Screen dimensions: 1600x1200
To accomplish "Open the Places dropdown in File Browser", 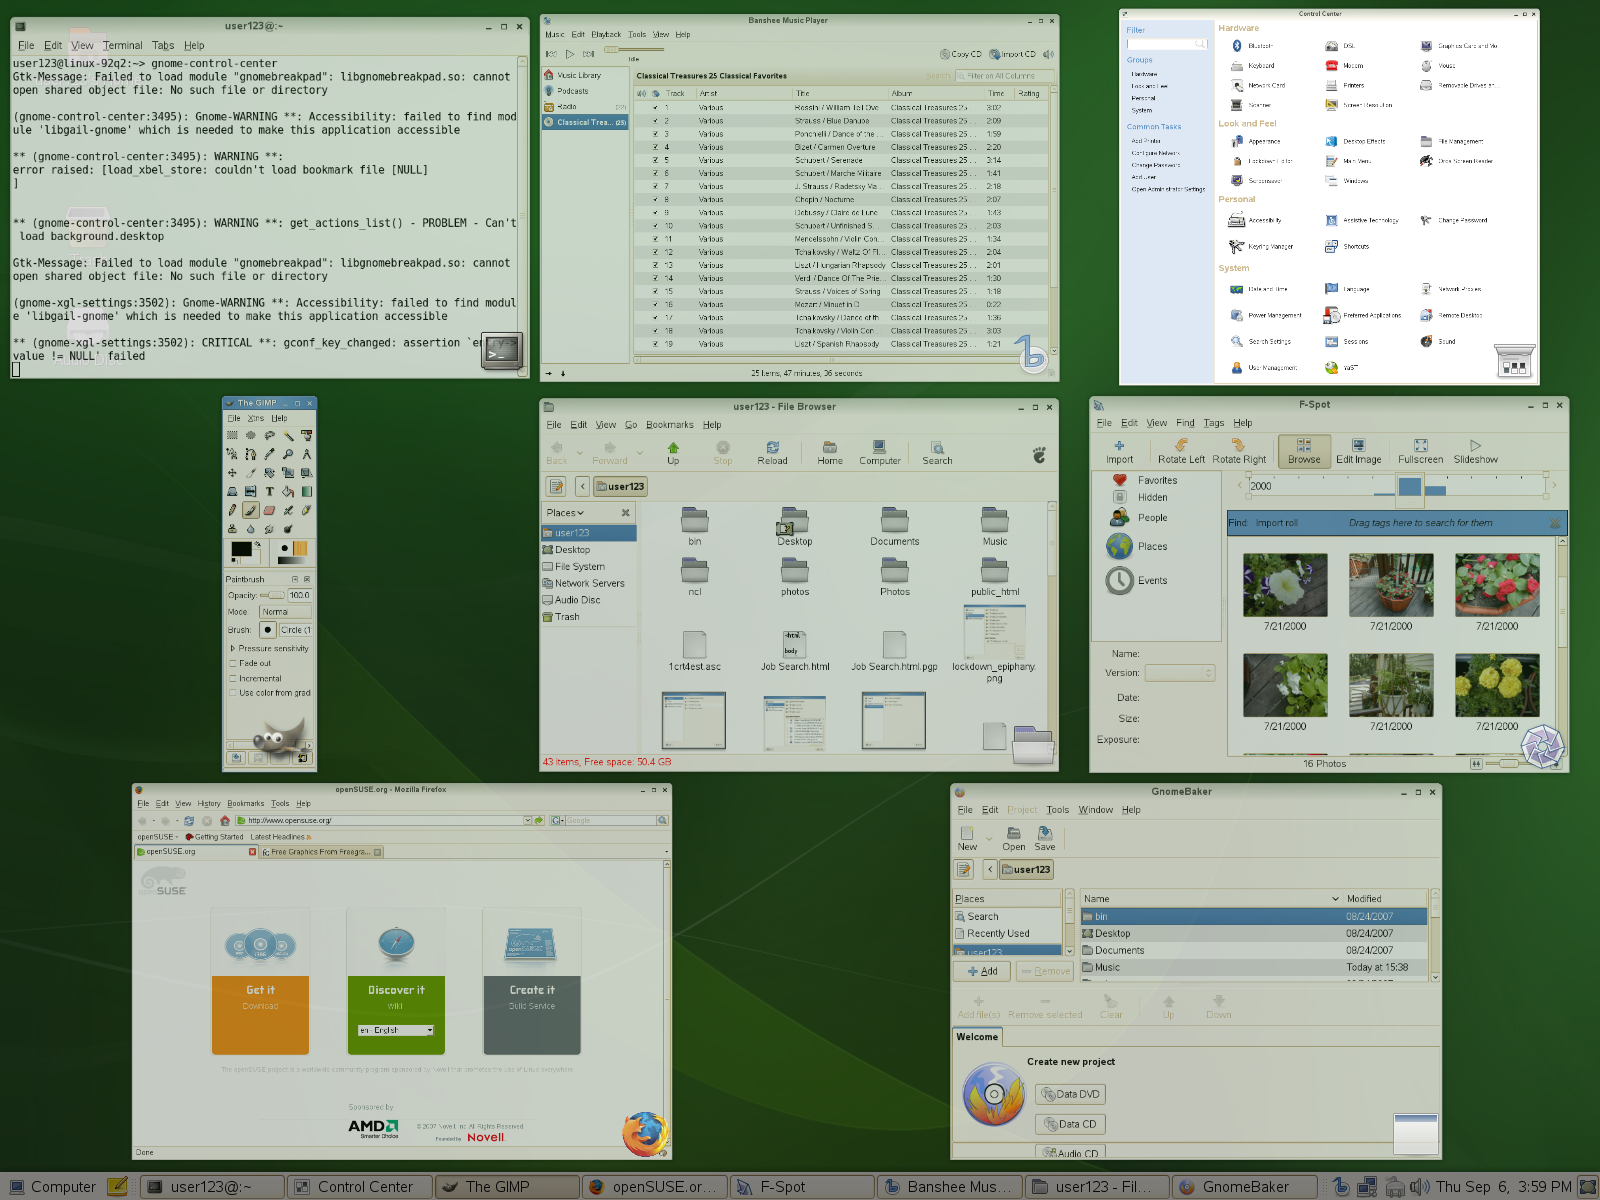I will pyautogui.click(x=565, y=513).
